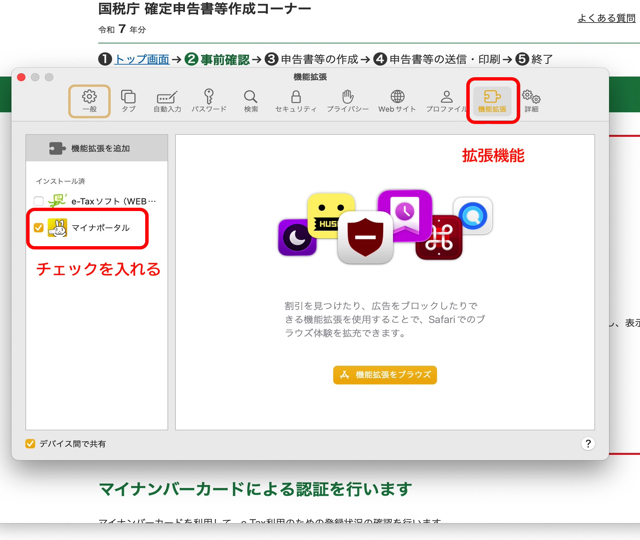Open the 検索 magnifier settings

[x=250, y=100]
